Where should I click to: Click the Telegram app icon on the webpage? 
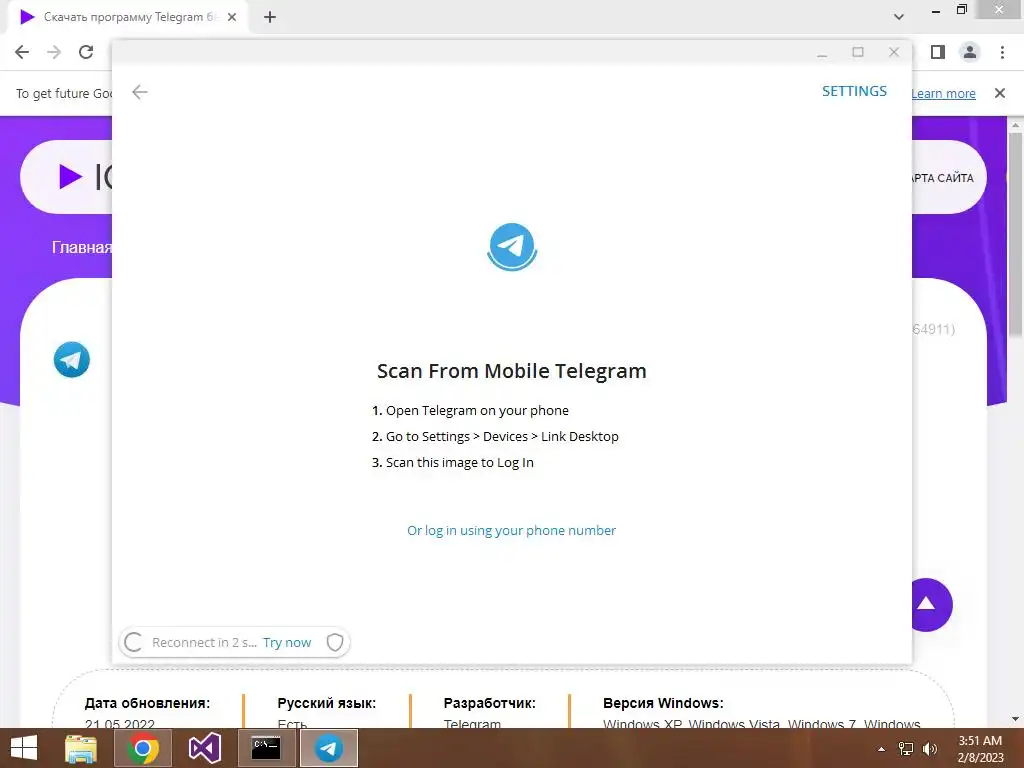72,359
